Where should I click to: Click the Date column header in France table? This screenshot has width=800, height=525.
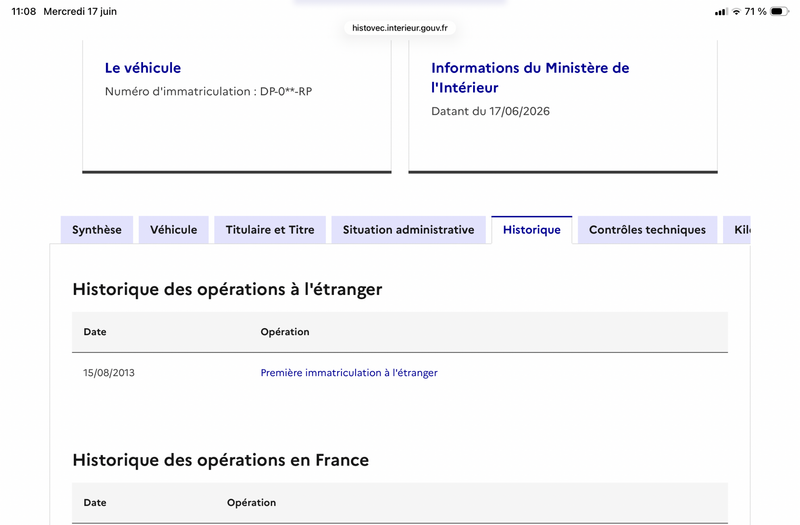[x=95, y=503]
